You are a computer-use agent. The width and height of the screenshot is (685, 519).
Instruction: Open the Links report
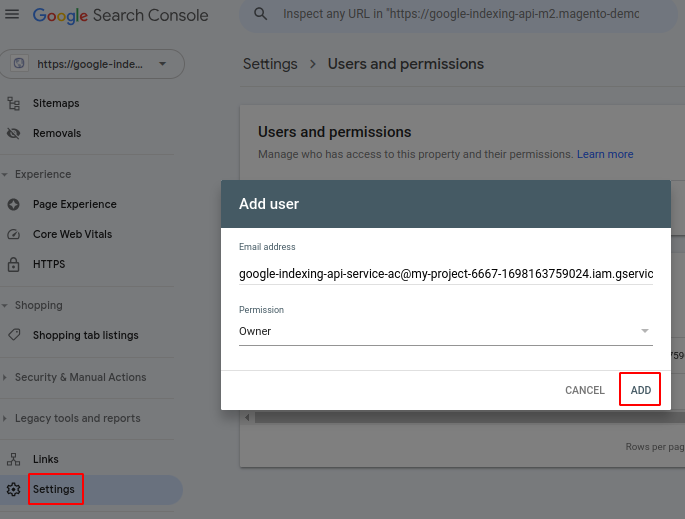[x=45, y=459]
